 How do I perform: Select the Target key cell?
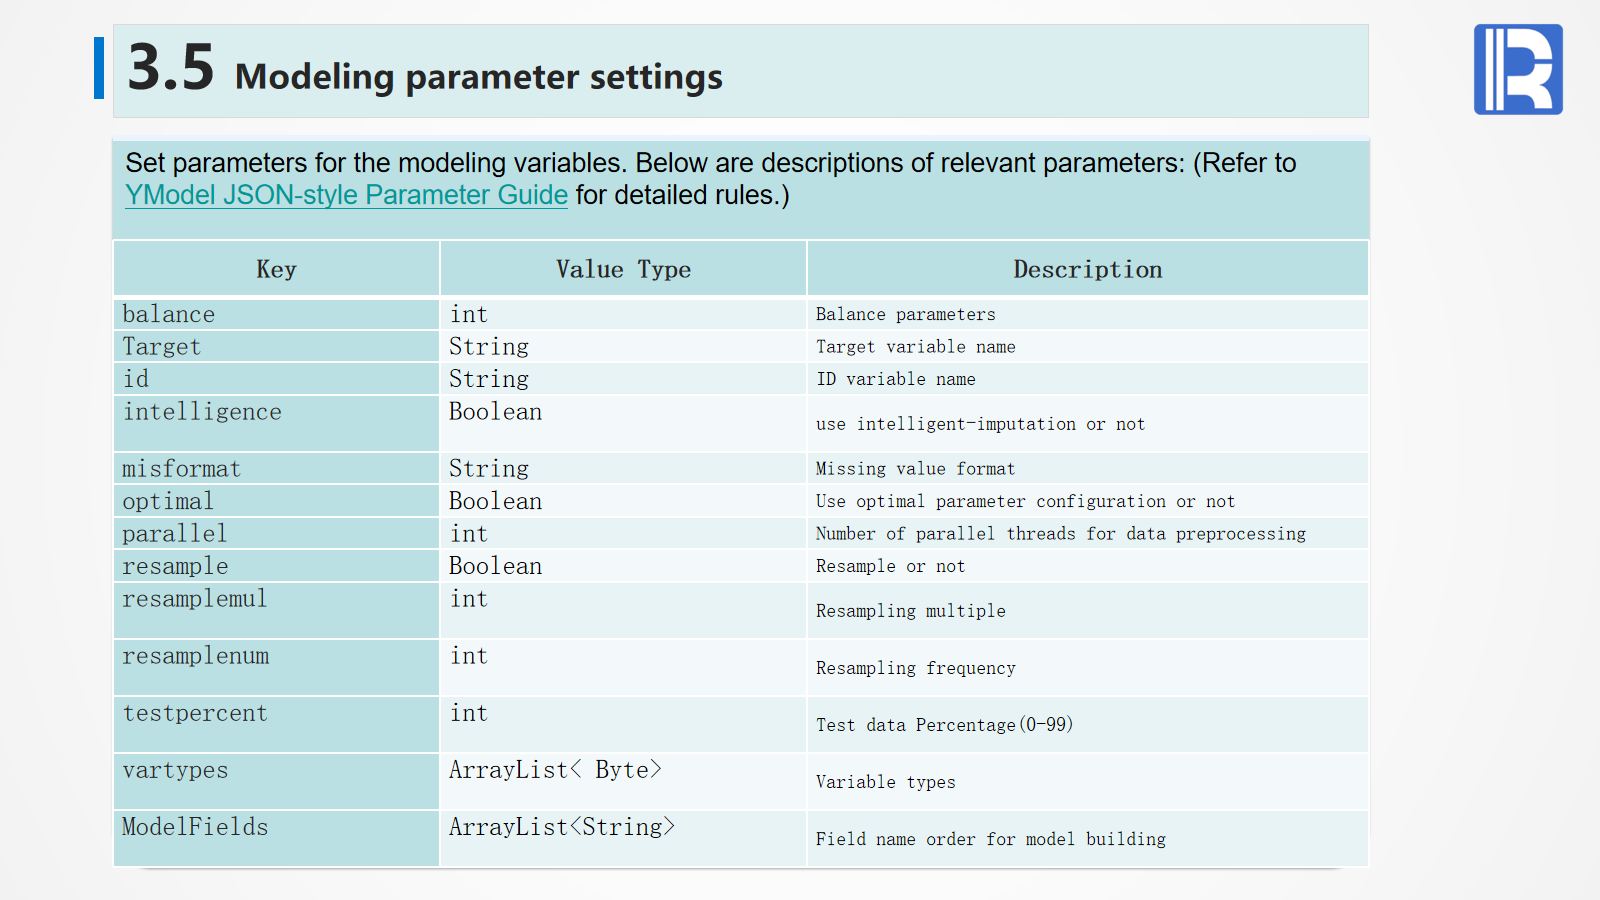click(162, 347)
